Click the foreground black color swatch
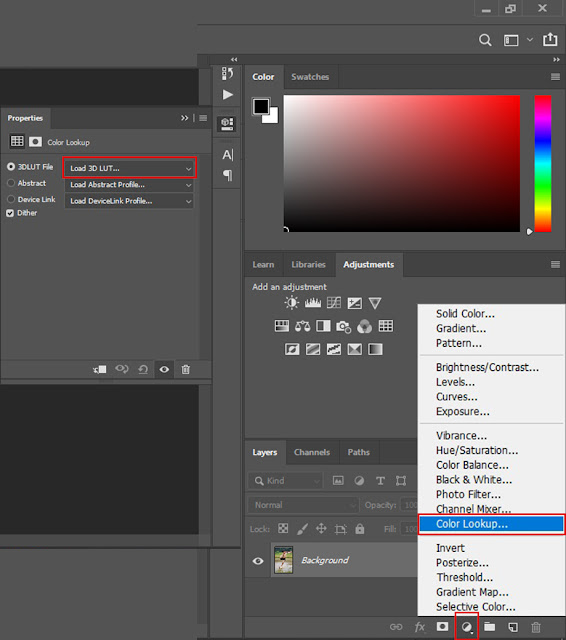This screenshot has height=640, width=566. (x=261, y=107)
